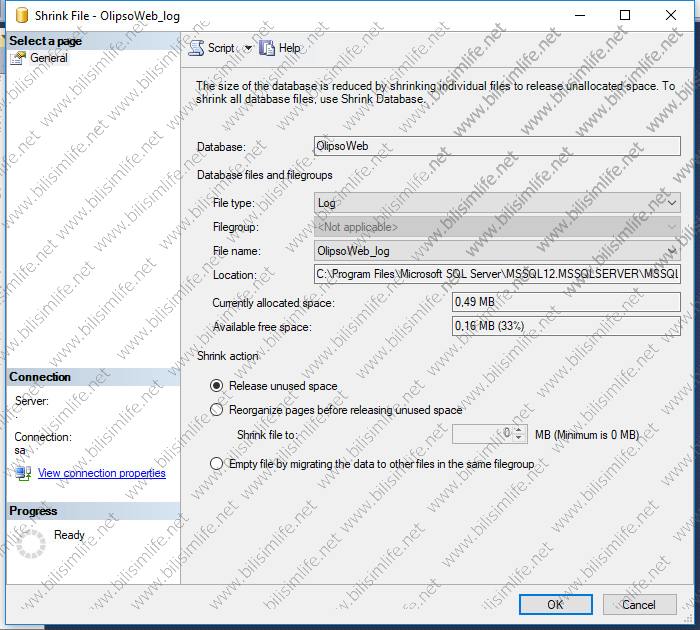The height and width of the screenshot is (630, 700).
Task: Click the Help label in toolbar
Action: [290, 48]
